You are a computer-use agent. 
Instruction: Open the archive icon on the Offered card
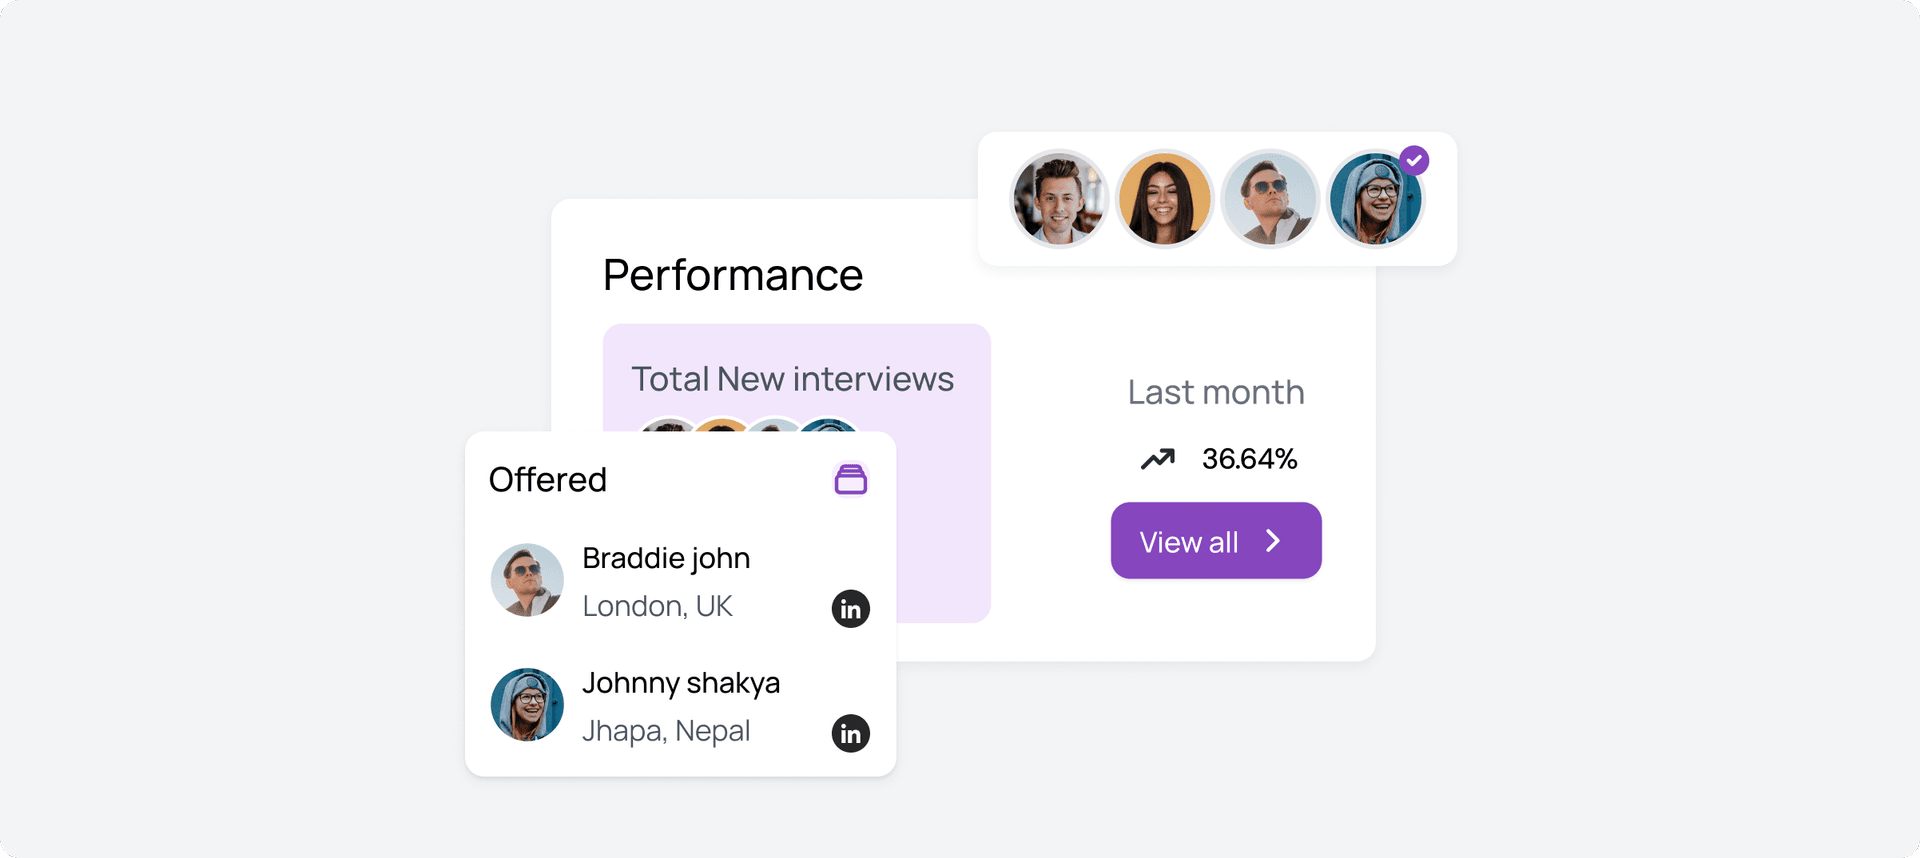(x=851, y=480)
